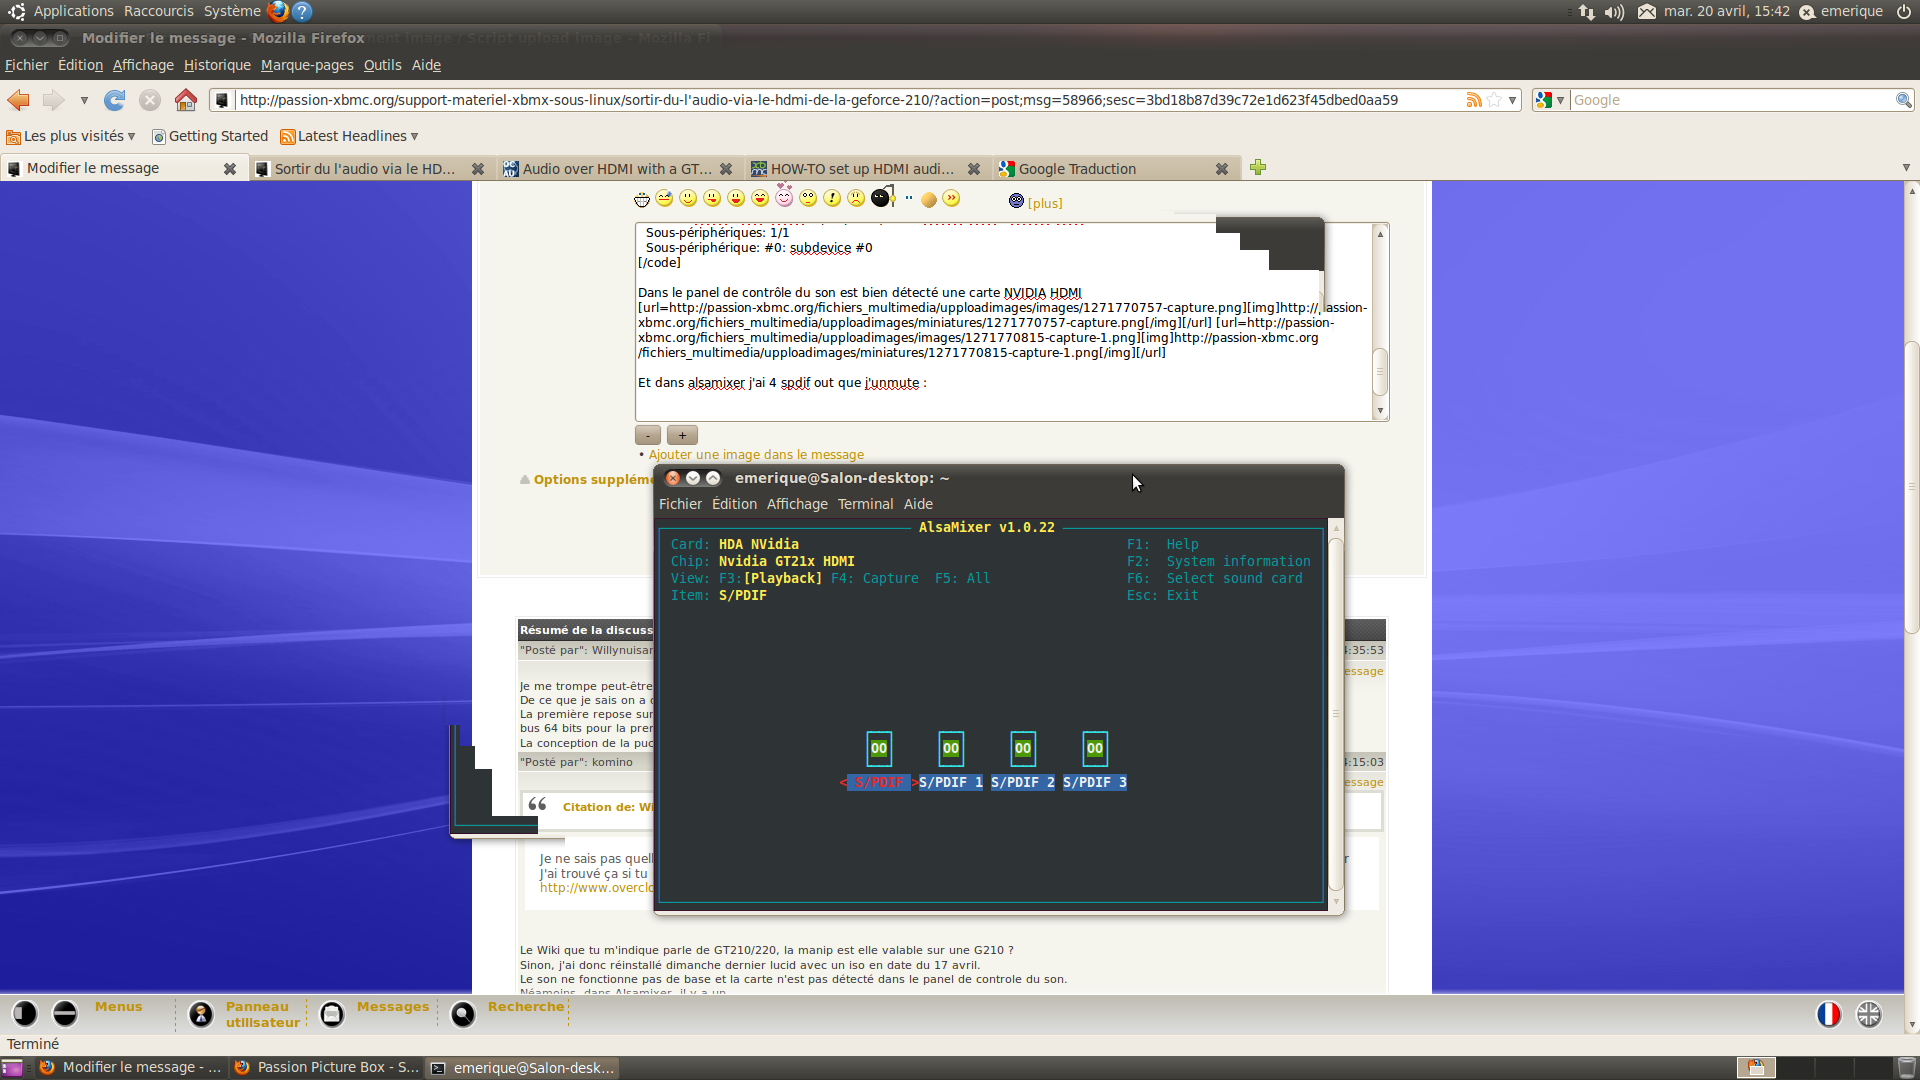Toggle the S/PDIF 3 mute box in AlsaMixer
This screenshot has height=1080, width=1920.
pyautogui.click(x=1095, y=748)
